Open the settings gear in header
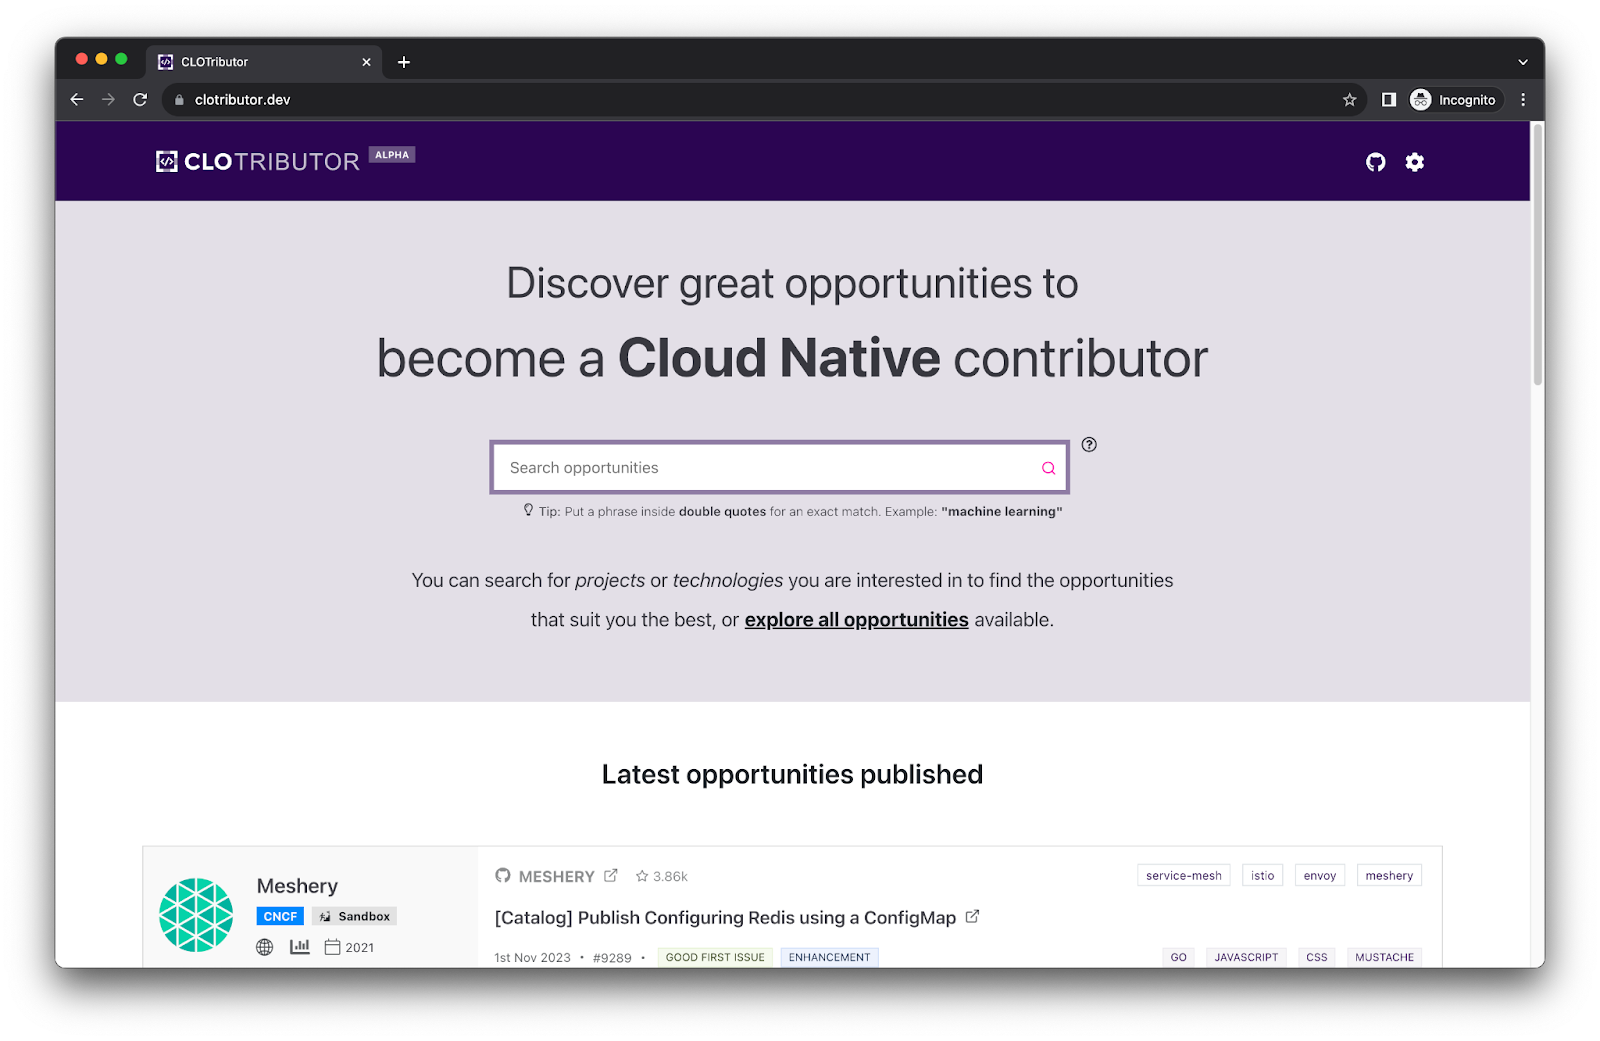Screen dimensions: 1600x1041 click(1414, 162)
